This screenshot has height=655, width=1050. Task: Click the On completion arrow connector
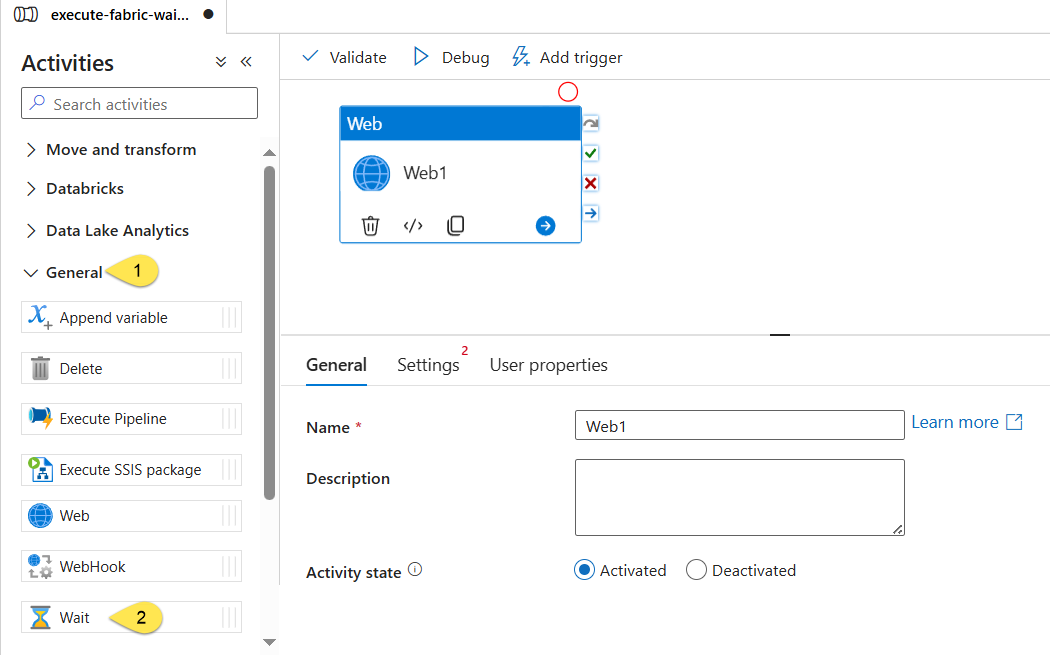(591, 213)
